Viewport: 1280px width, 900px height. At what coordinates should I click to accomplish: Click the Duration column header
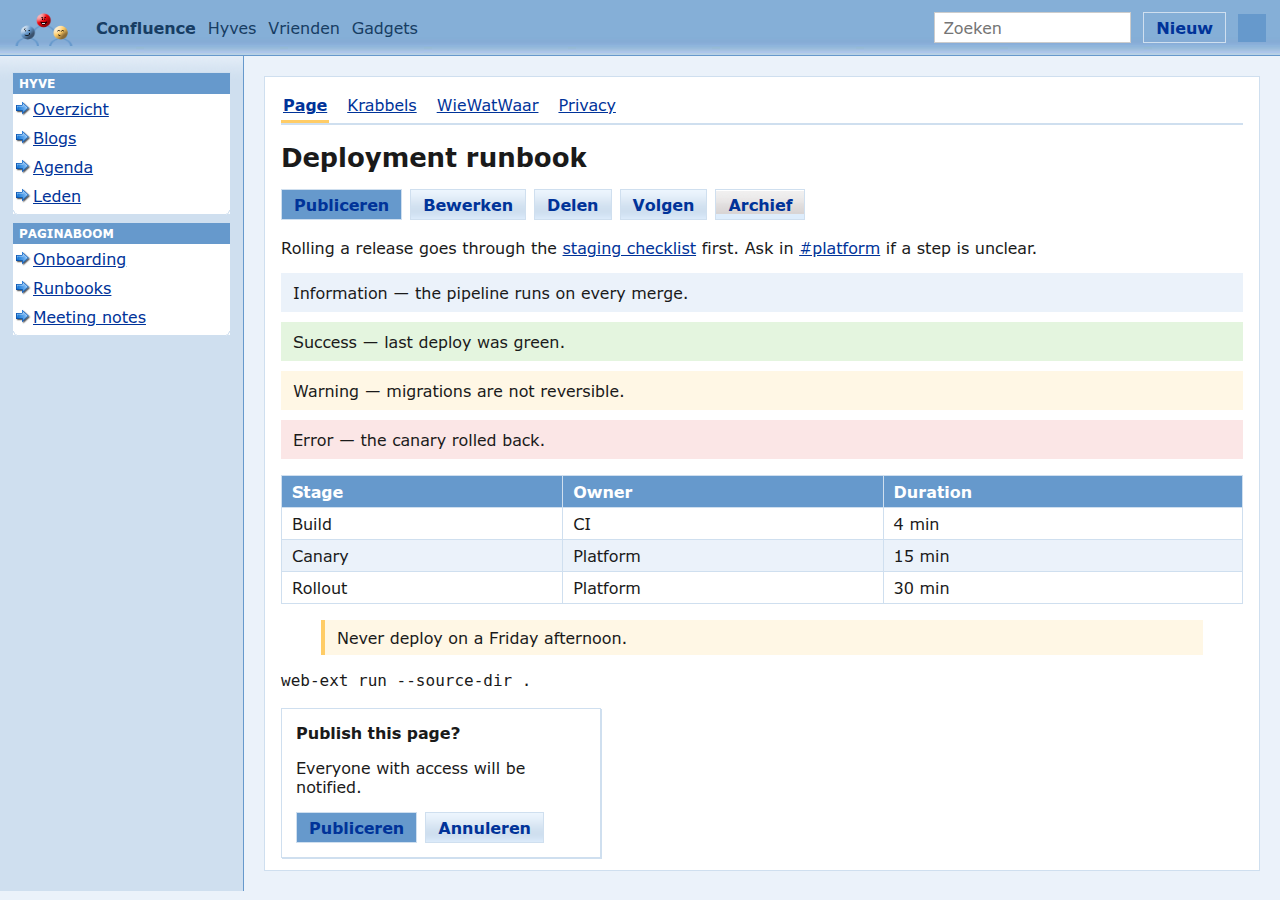pyautogui.click(x=1063, y=492)
